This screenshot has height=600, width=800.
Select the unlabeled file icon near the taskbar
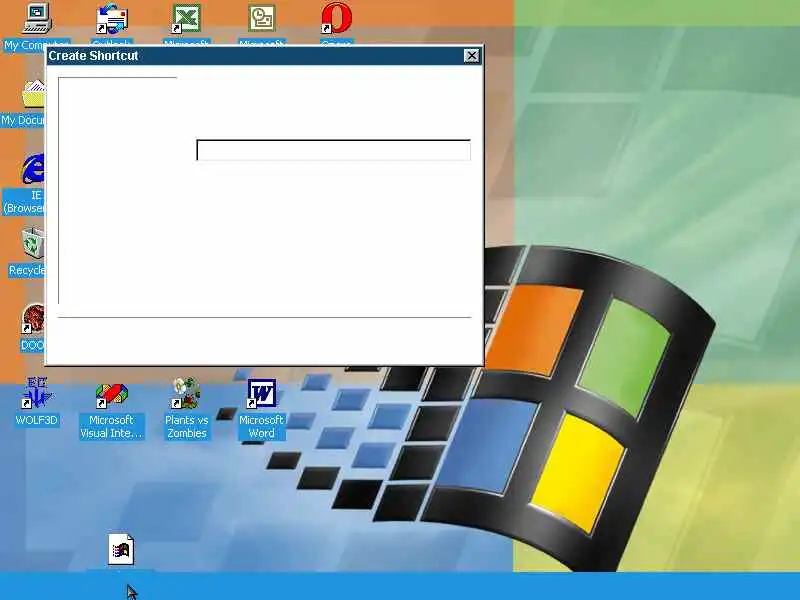pyautogui.click(x=121, y=549)
